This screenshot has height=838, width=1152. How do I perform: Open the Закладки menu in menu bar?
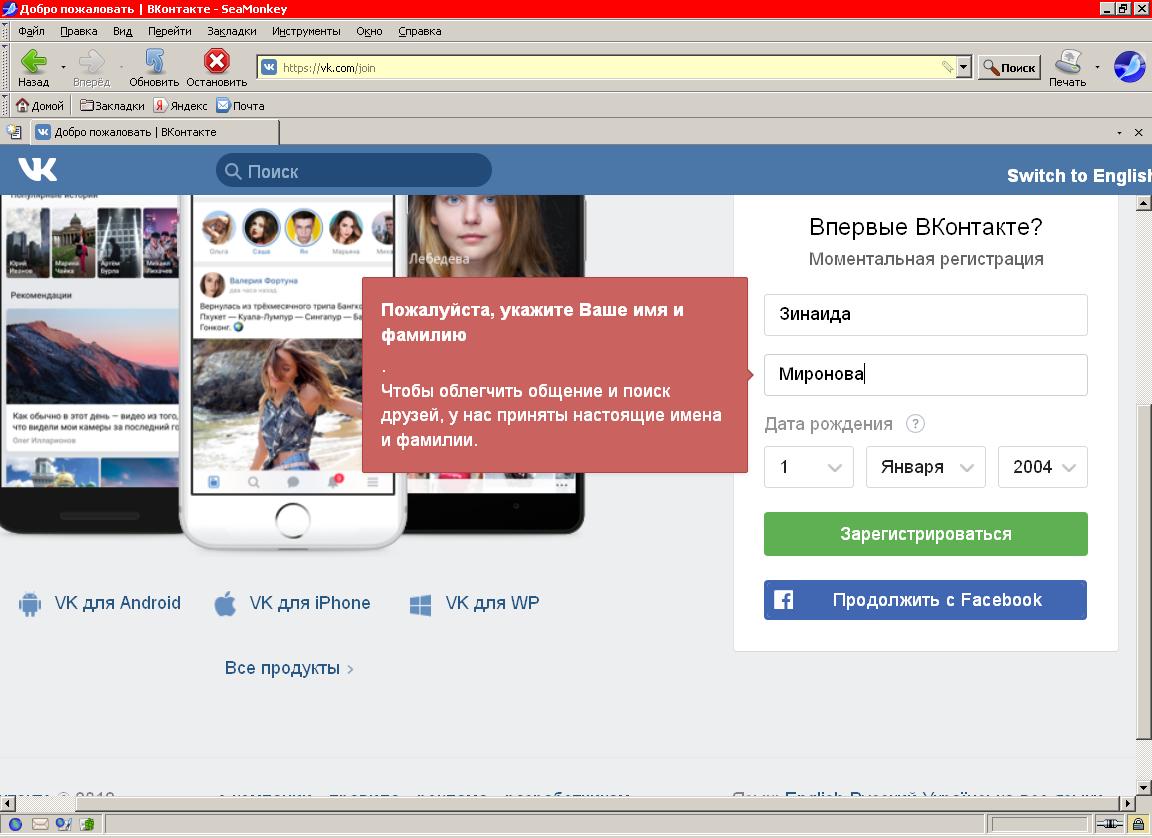231,31
